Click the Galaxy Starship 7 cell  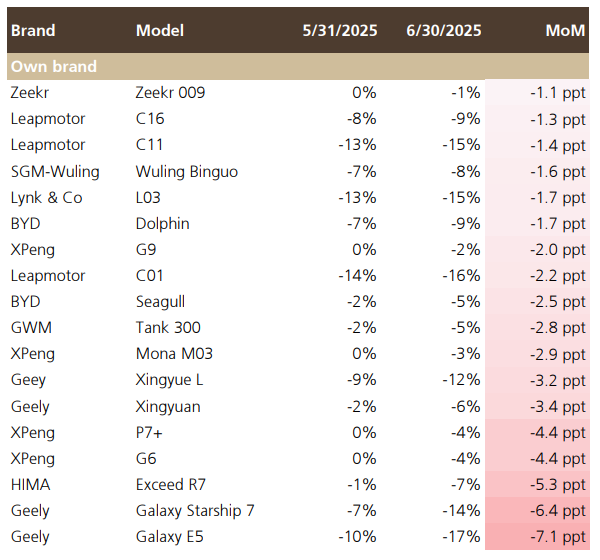(195, 510)
